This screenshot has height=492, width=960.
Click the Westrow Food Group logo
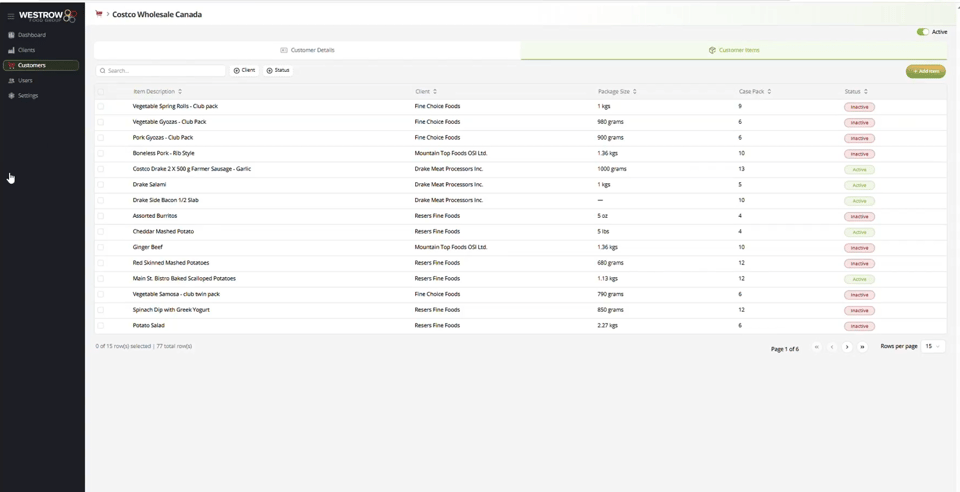(48, 16)
